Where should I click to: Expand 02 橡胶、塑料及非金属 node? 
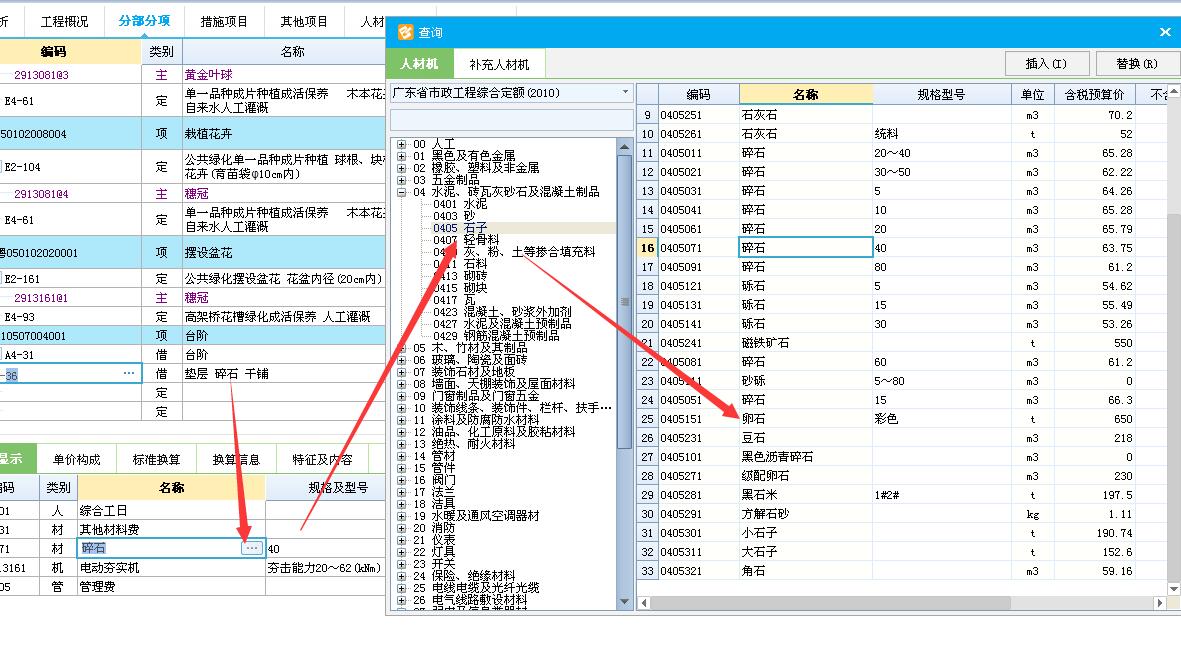[x=401, y=168]
